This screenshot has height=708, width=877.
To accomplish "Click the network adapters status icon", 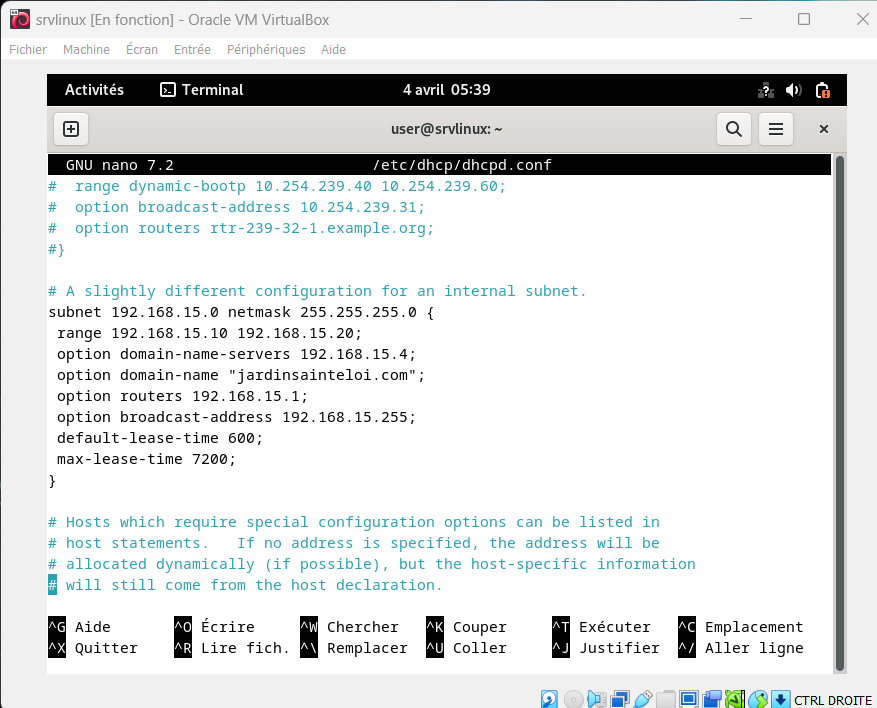I will point(620,699).
